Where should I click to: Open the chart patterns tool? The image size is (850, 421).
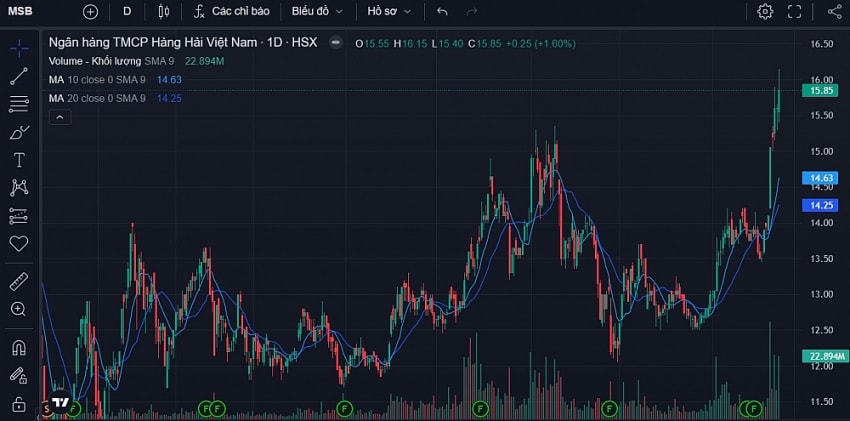tap(19, 187)
